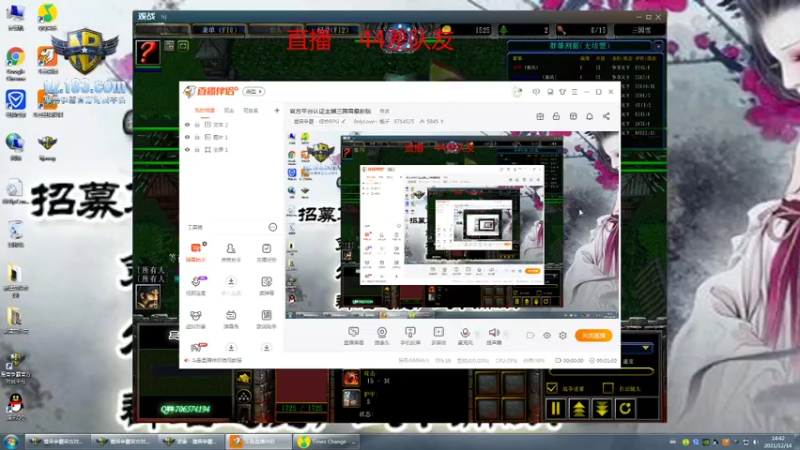
Task: Toggle the checked fog of war checkbox
Action: tap(552, 388)
